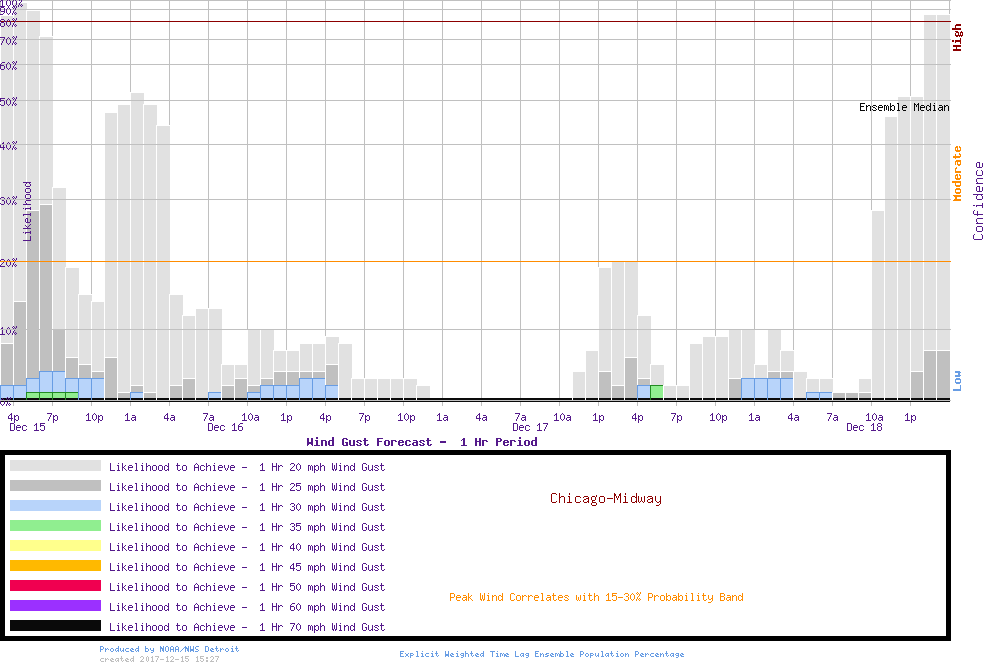The image size is (1000, 670).
Task: Select the Dec 16 date marker
Action: pos(225,427)
